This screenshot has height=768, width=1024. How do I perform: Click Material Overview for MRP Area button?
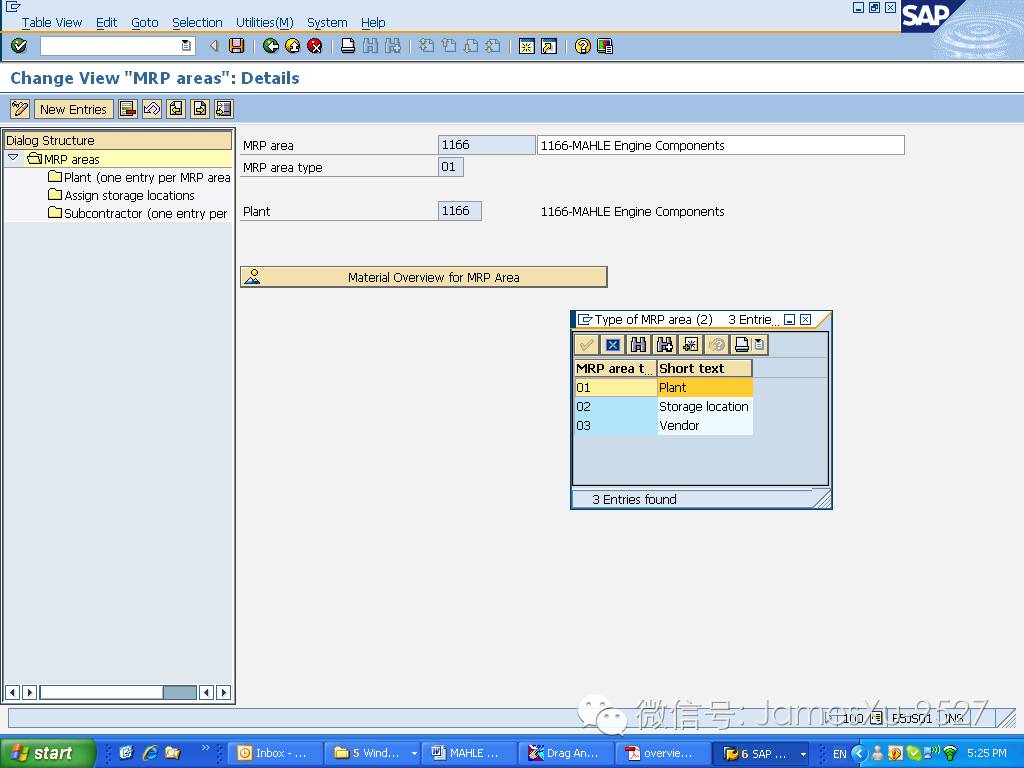point(424,277)
